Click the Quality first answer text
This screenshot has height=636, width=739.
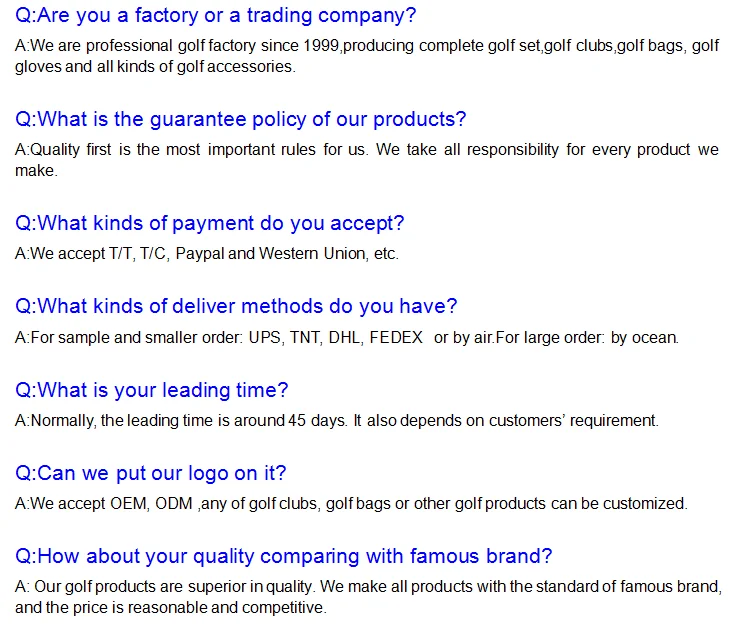point(367,149)
